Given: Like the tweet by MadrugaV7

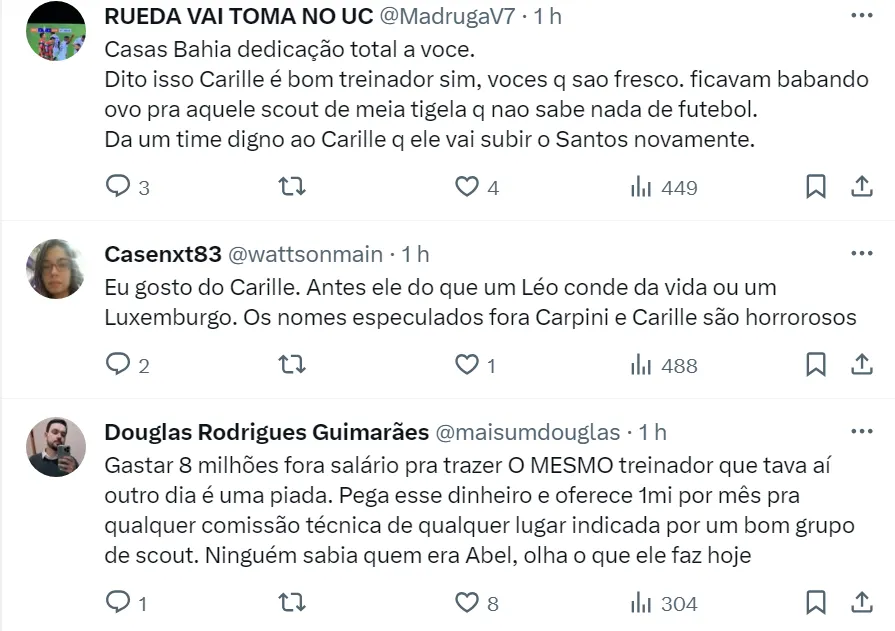Looking at the screenshot, I should coord(467,187).
